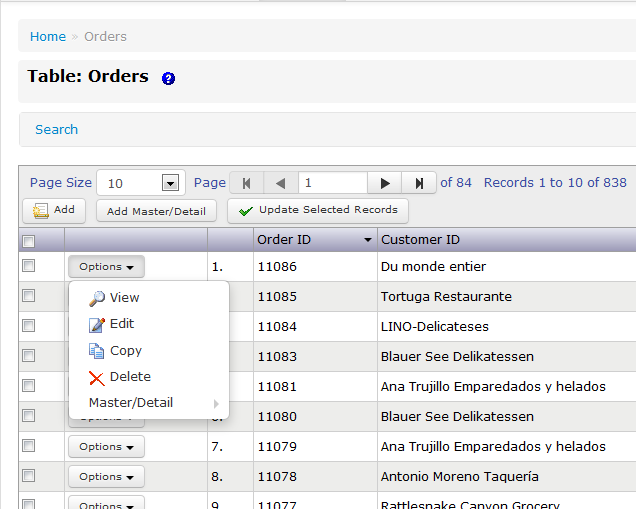Click the Home breadcrumb link
The height and width of the screenshot is (509, 636).
coord(47,37)
